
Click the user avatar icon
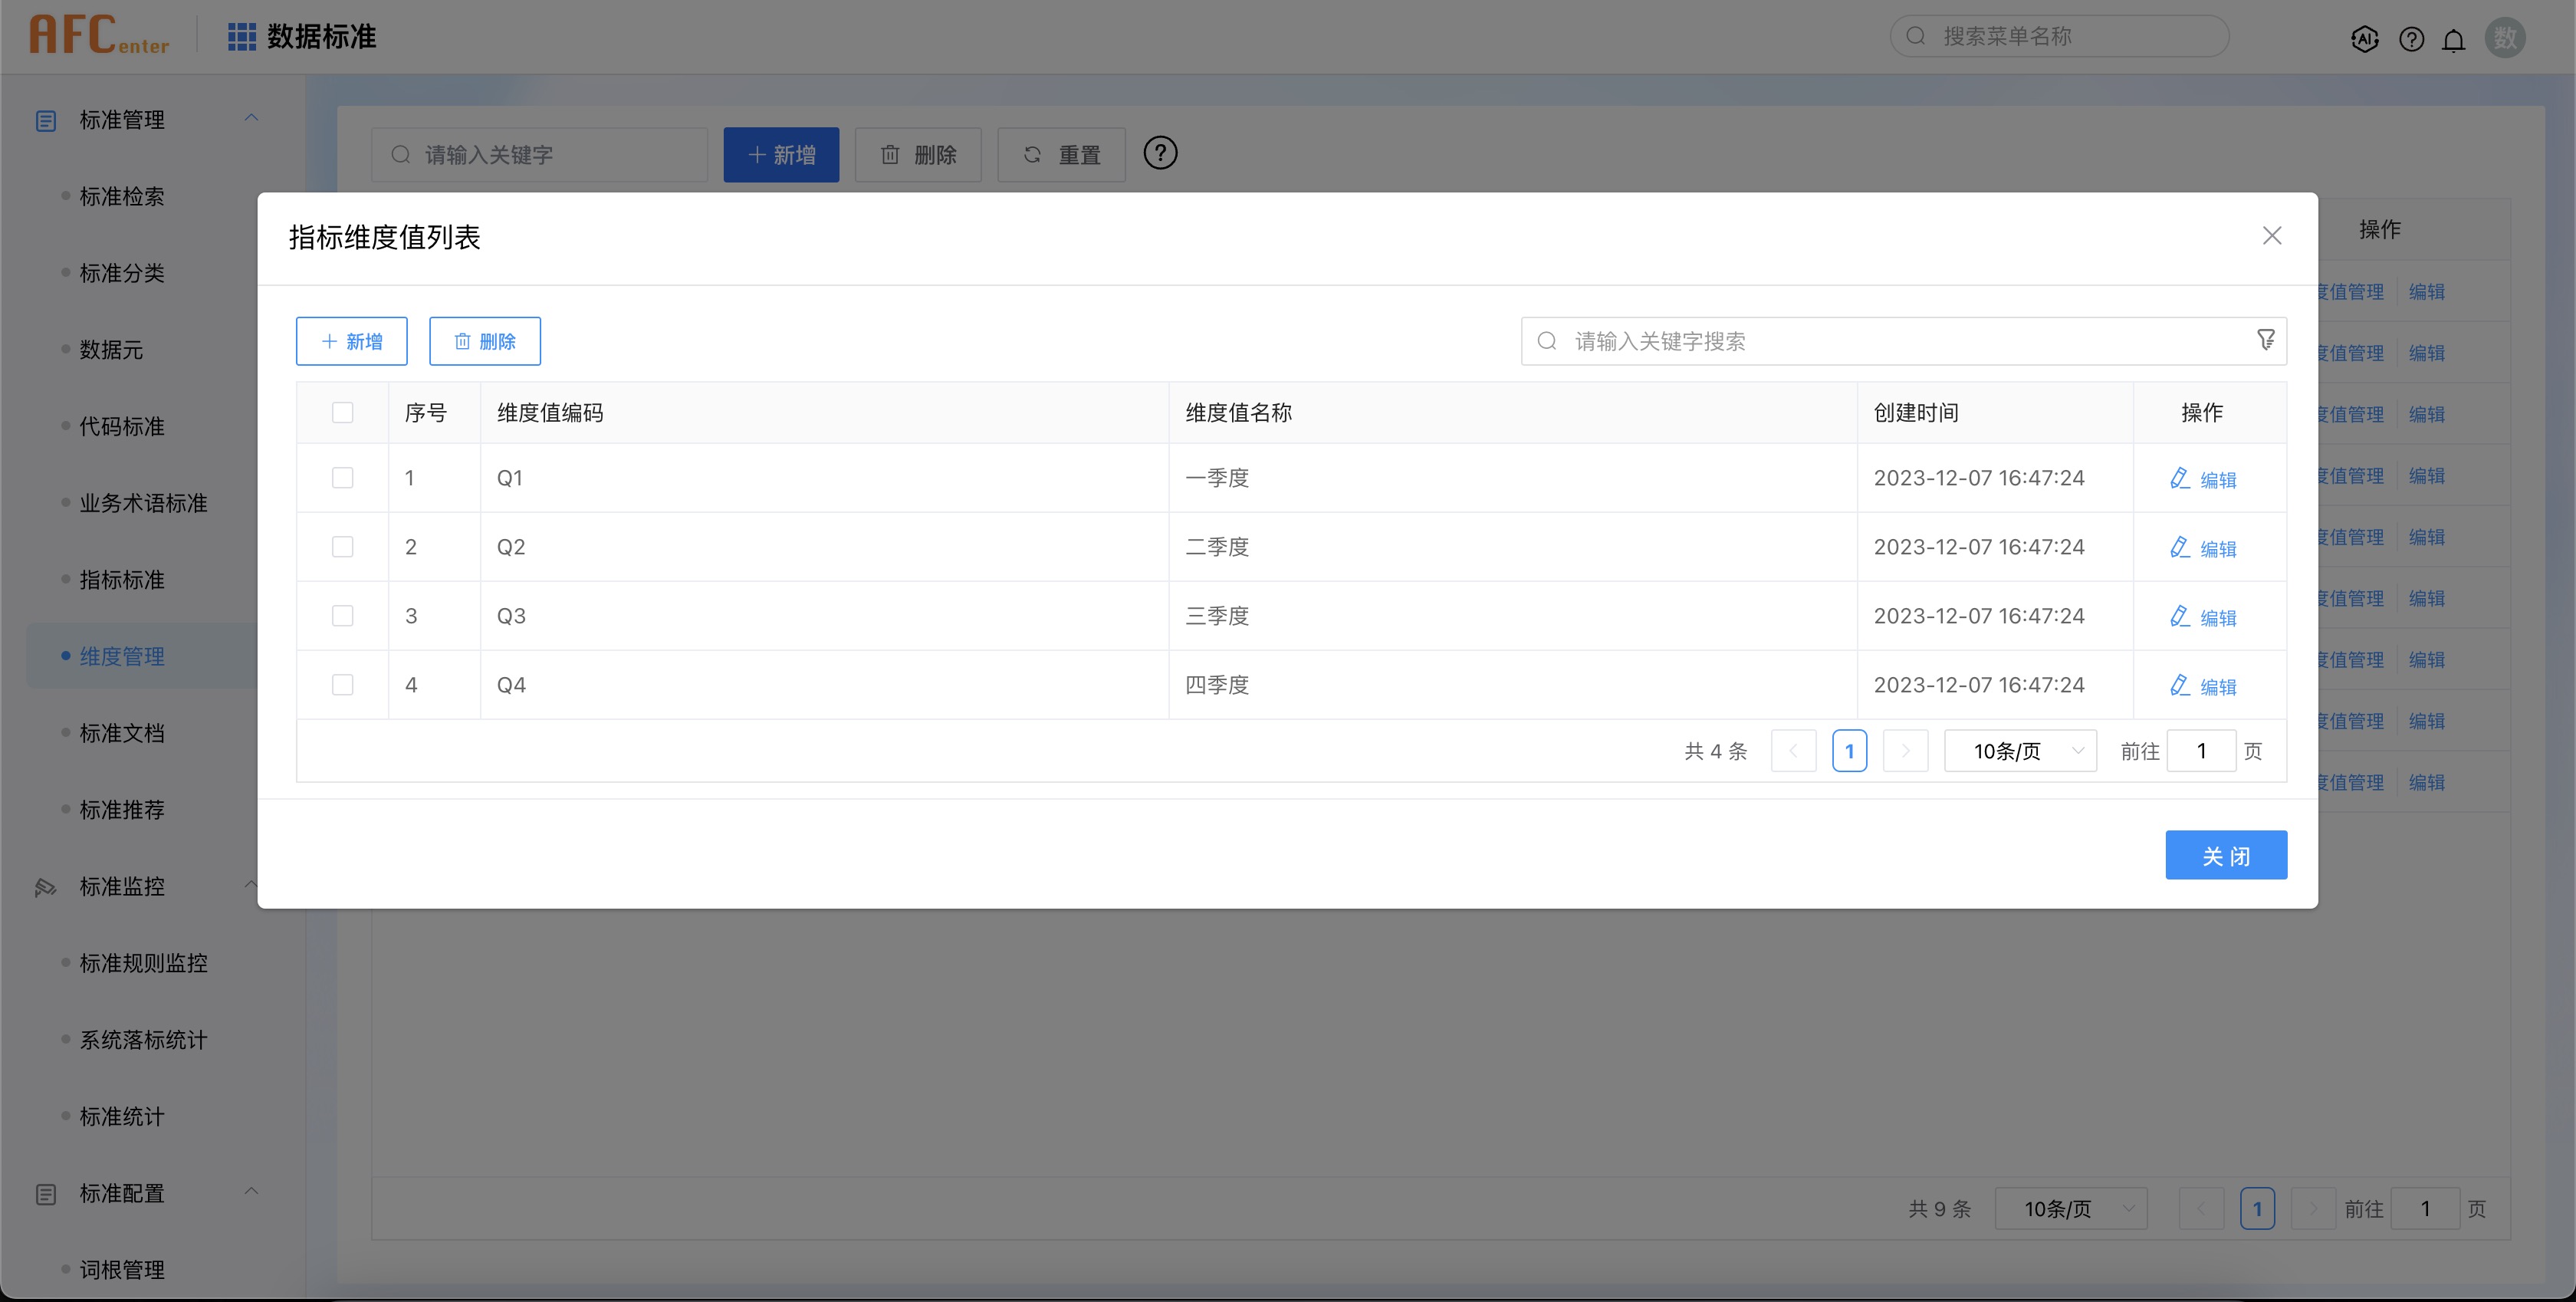tap(2504, 38)
